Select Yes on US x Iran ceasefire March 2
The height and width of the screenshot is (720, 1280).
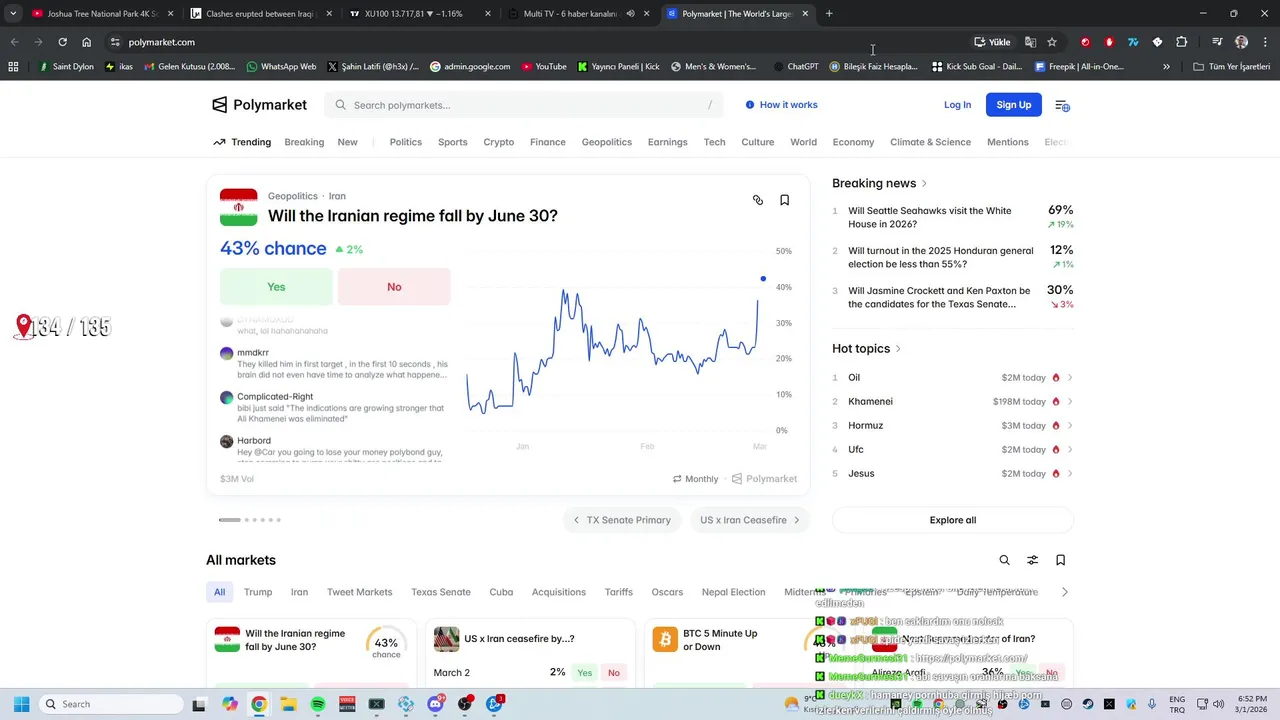click(x=584, y=673)
